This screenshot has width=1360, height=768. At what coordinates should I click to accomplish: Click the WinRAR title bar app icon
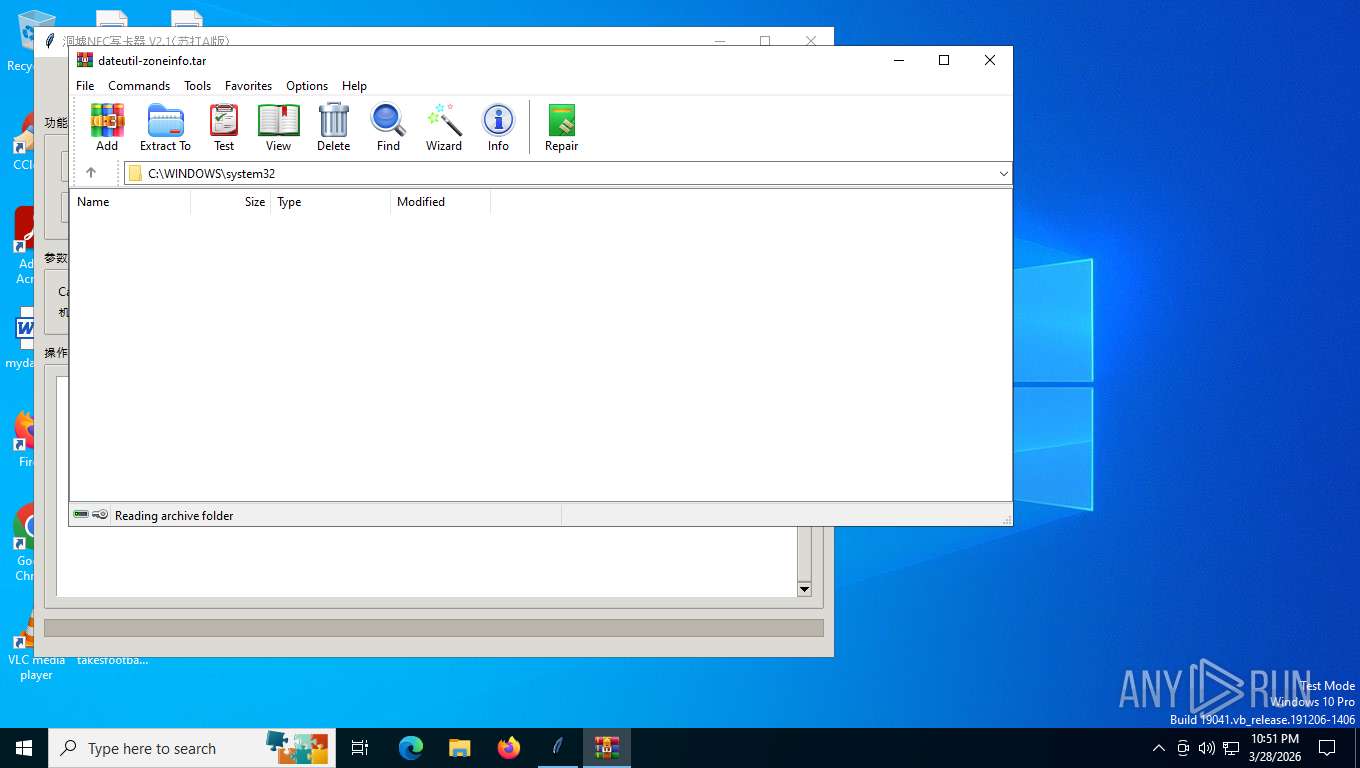point(85,60)
